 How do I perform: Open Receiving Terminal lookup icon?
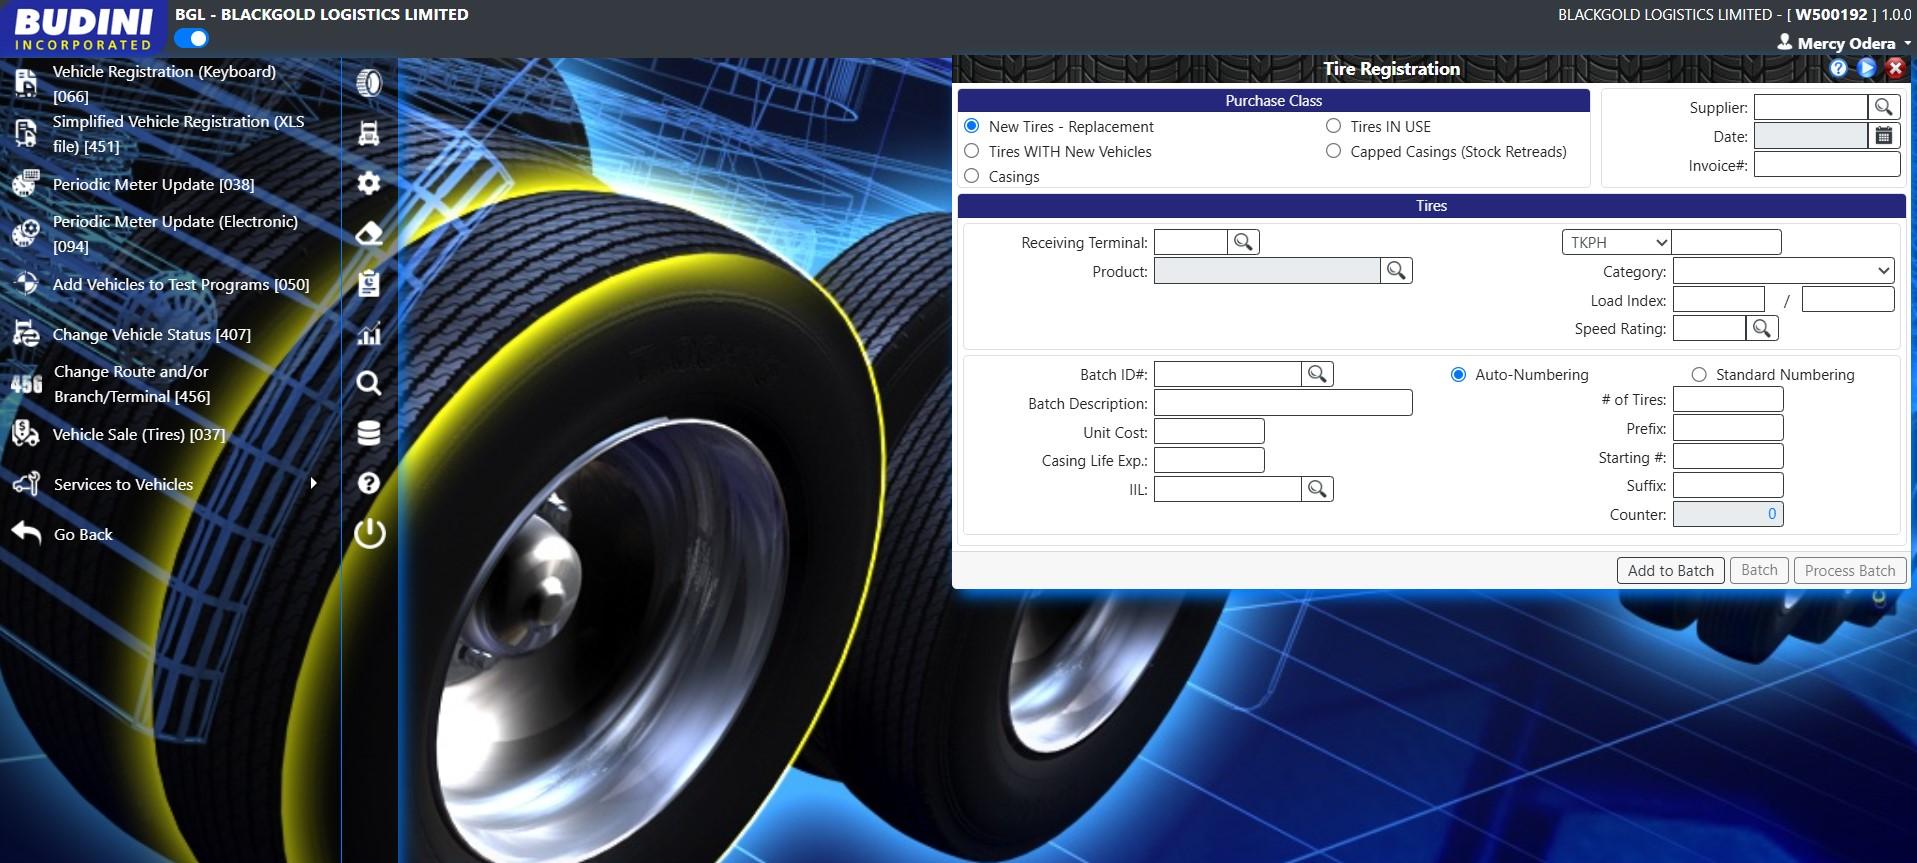pos(1243,242)
